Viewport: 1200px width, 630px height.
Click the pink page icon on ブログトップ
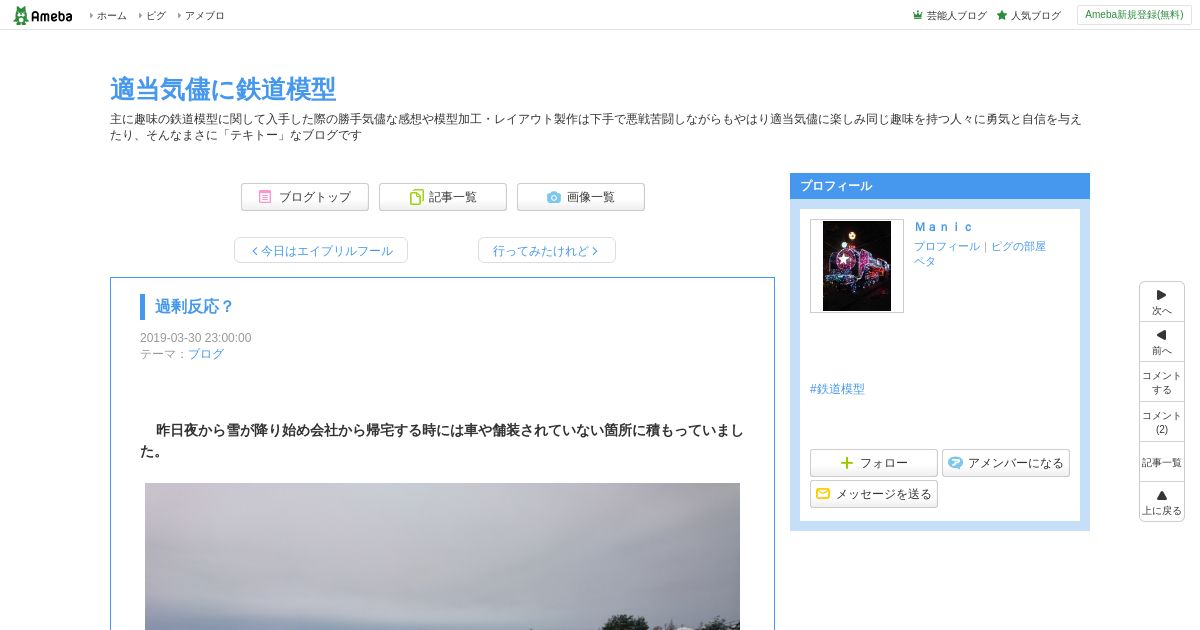265,197
